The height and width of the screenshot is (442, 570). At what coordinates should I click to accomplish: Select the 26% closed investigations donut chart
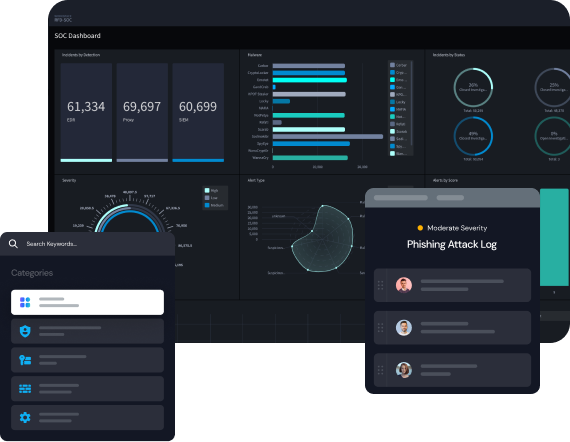[473, 87]
